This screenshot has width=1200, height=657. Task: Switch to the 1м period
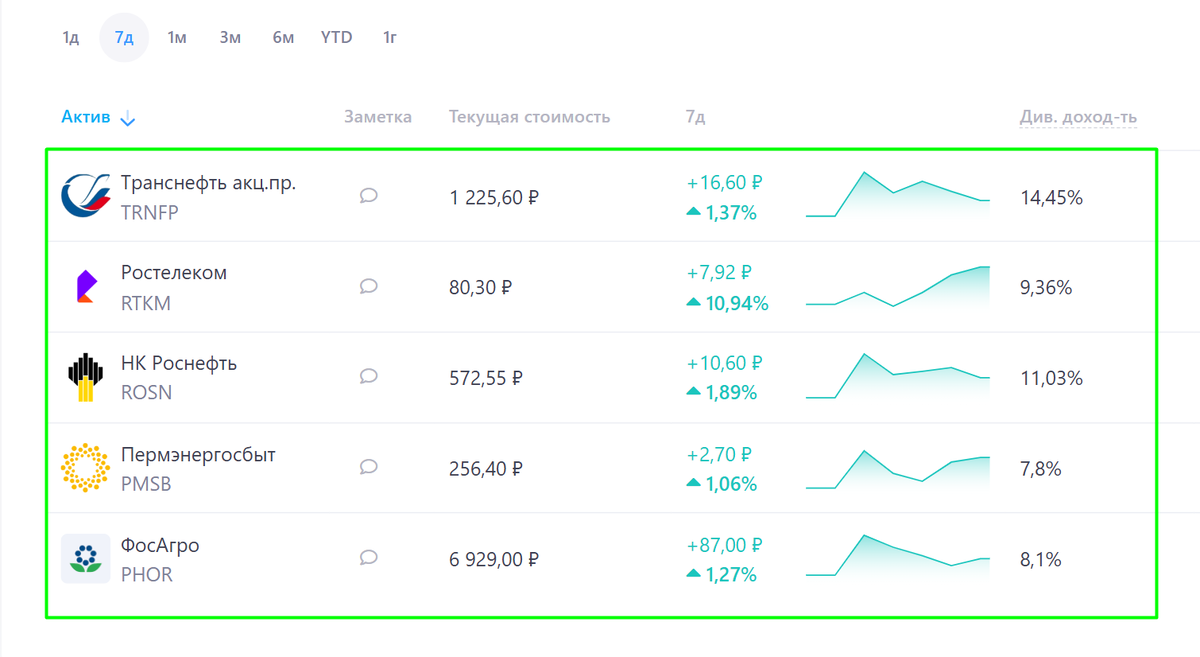coord(177,38)
